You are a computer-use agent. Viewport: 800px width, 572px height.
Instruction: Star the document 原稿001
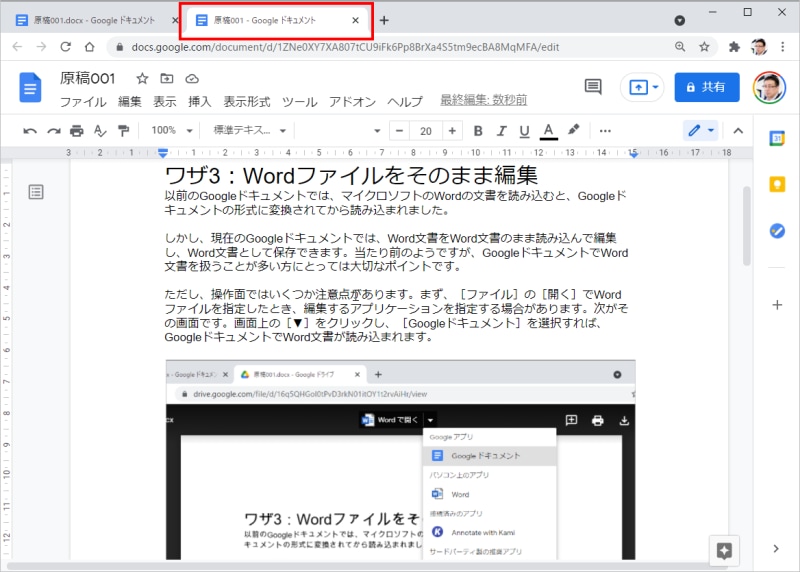tap(142, 79)
